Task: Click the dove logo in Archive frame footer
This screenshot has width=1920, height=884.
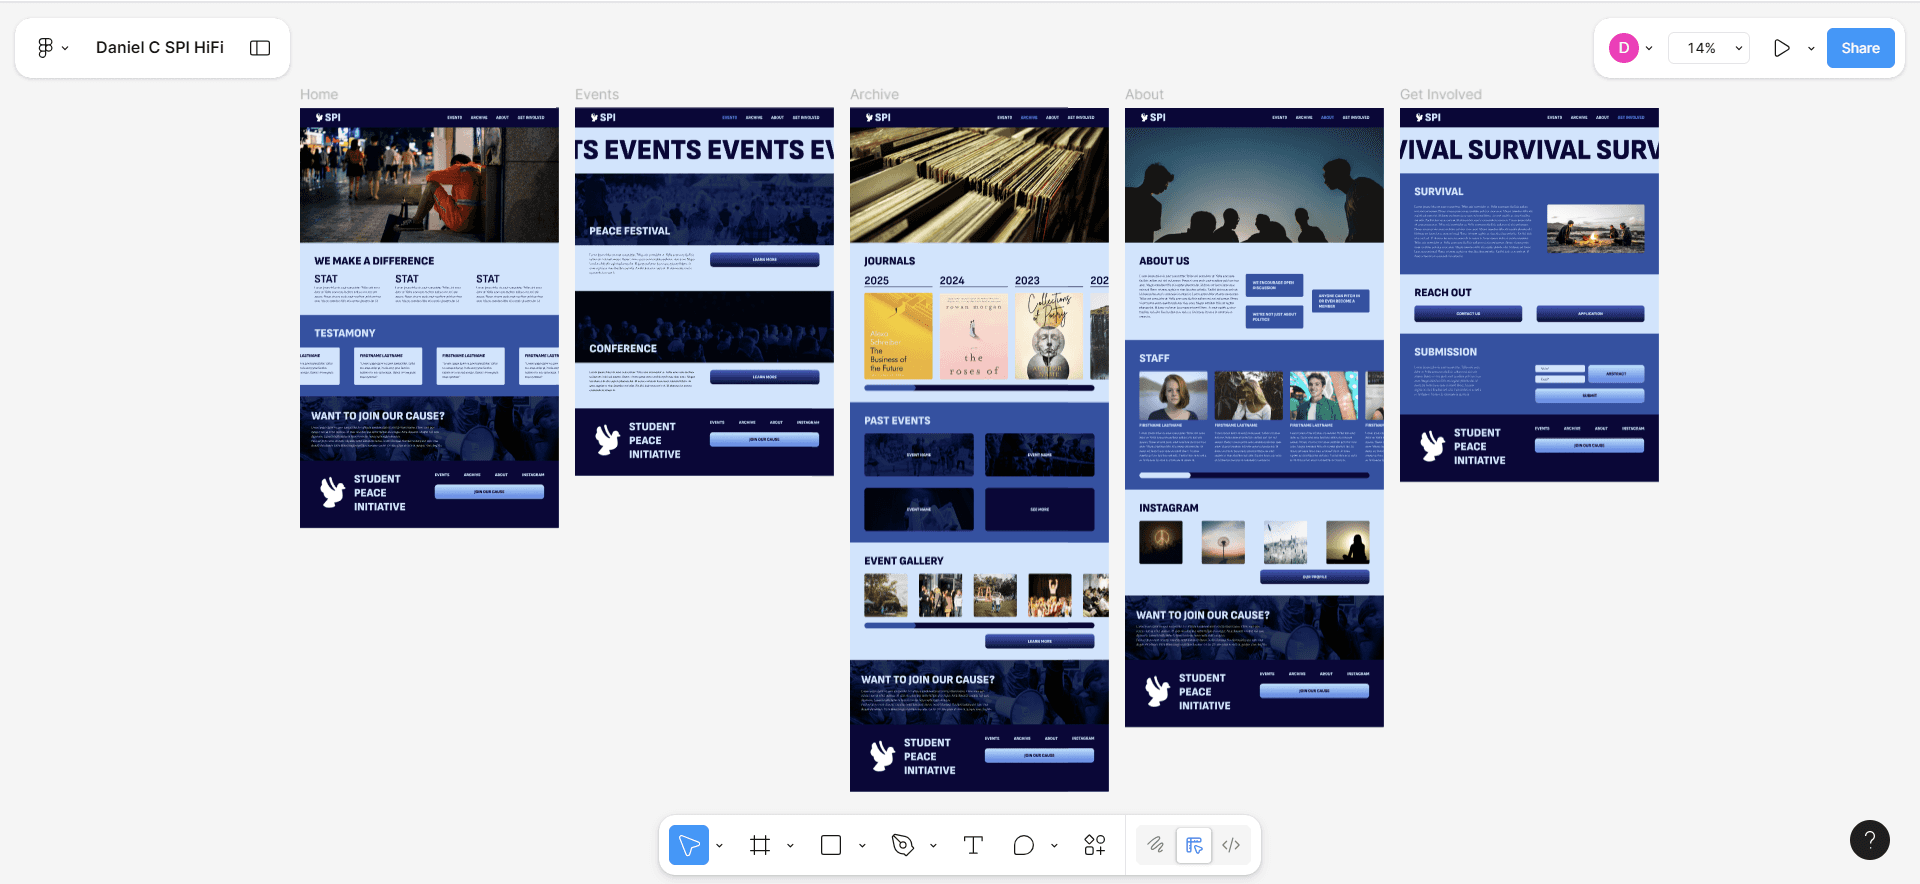Action: click(882, 756)
